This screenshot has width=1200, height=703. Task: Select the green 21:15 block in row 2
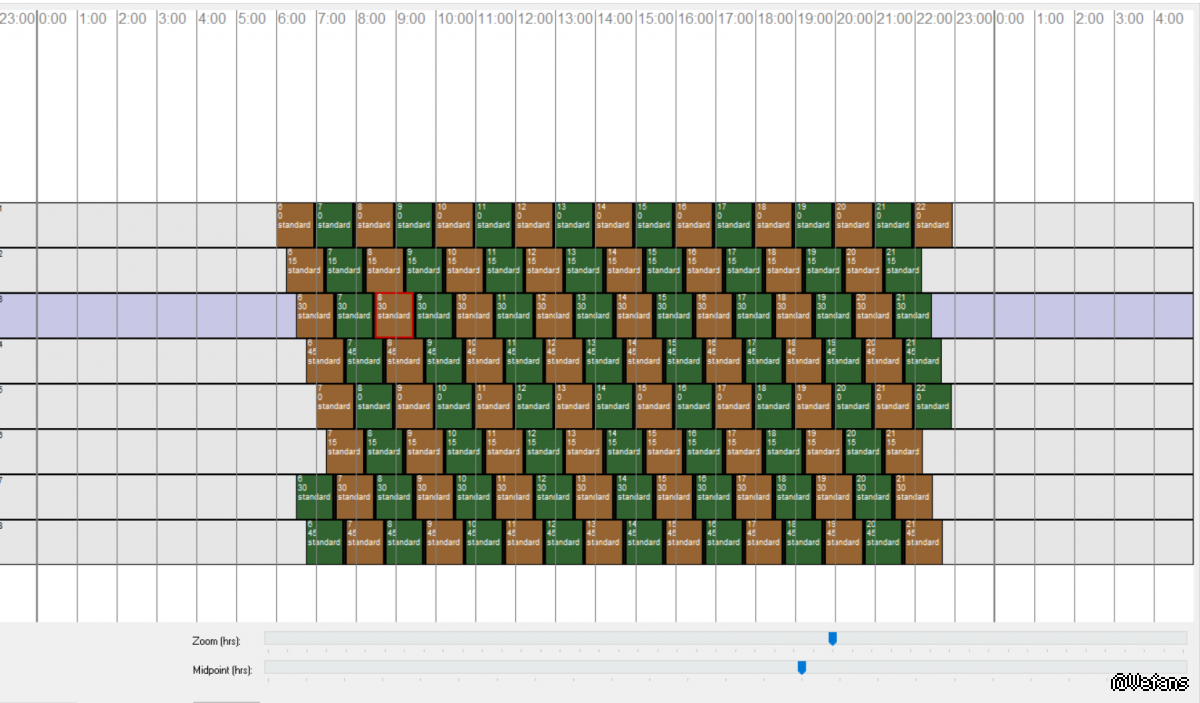pos(903,270)
